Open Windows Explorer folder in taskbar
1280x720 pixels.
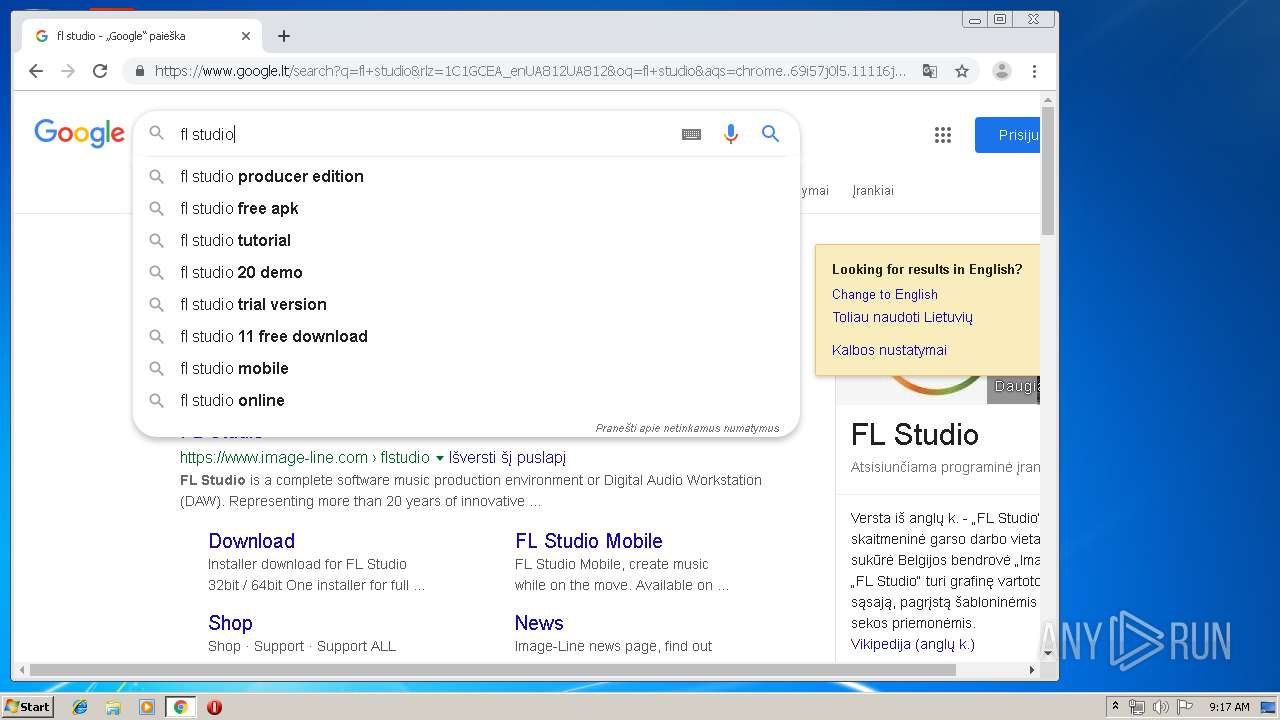(113, 707)
